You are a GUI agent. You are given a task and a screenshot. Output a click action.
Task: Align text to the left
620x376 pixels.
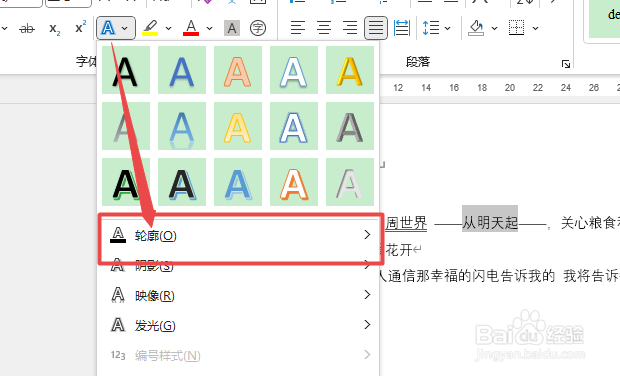(x=298, y=28)
